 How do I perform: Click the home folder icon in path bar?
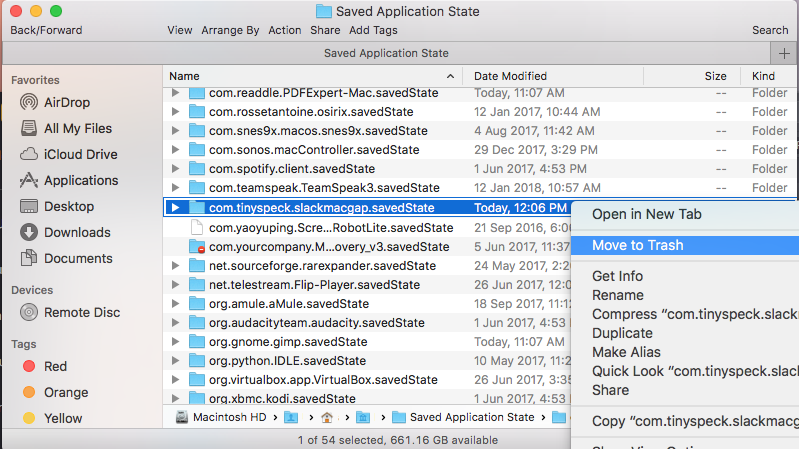[x=327, y=417]
